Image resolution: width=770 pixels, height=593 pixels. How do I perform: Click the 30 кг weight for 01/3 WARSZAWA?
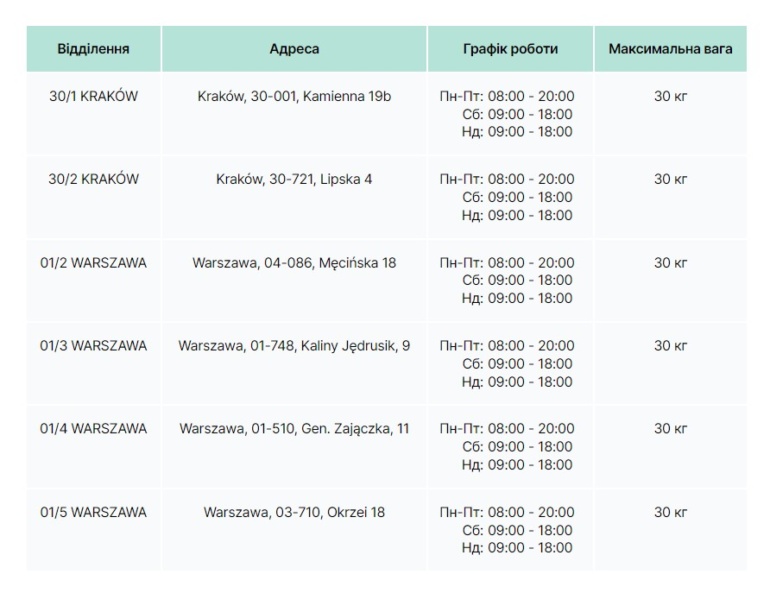pos(670,346)
